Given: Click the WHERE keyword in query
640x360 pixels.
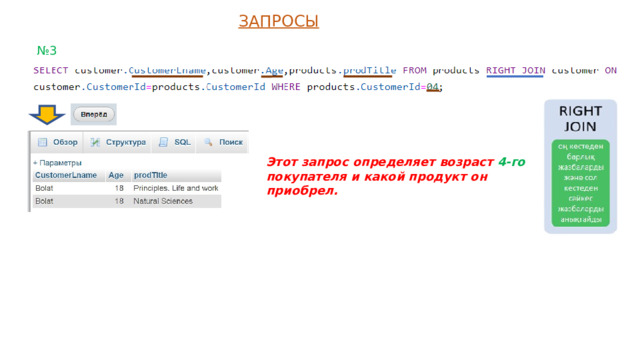Looking at the screenshot, I should point(286,87).
